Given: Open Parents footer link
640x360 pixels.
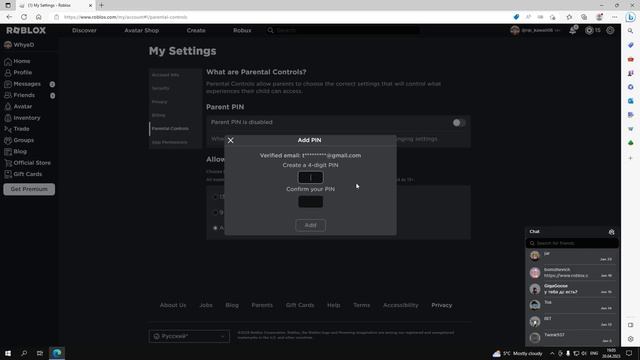Looking at the screenshot, I should point(262,305).
